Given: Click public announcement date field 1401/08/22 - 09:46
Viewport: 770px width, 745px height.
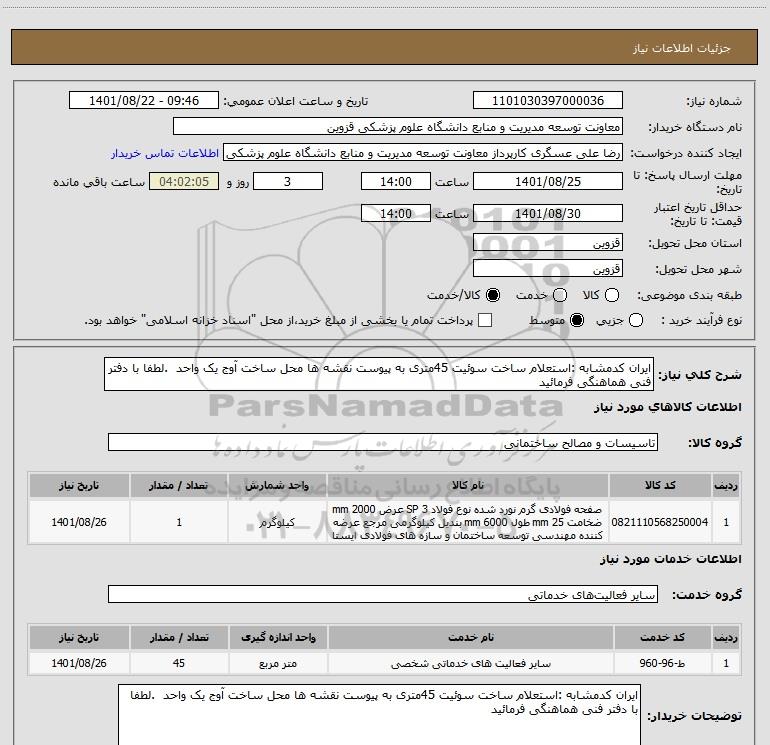Looking at the screenshot, I should tap(144, 101).
